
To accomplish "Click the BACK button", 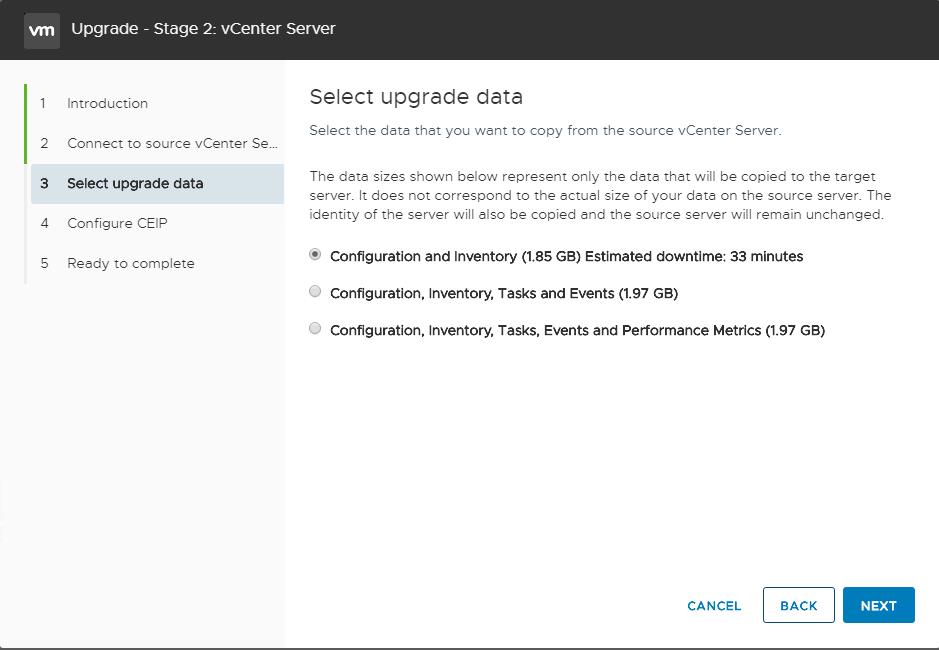I will coord(798,605).
